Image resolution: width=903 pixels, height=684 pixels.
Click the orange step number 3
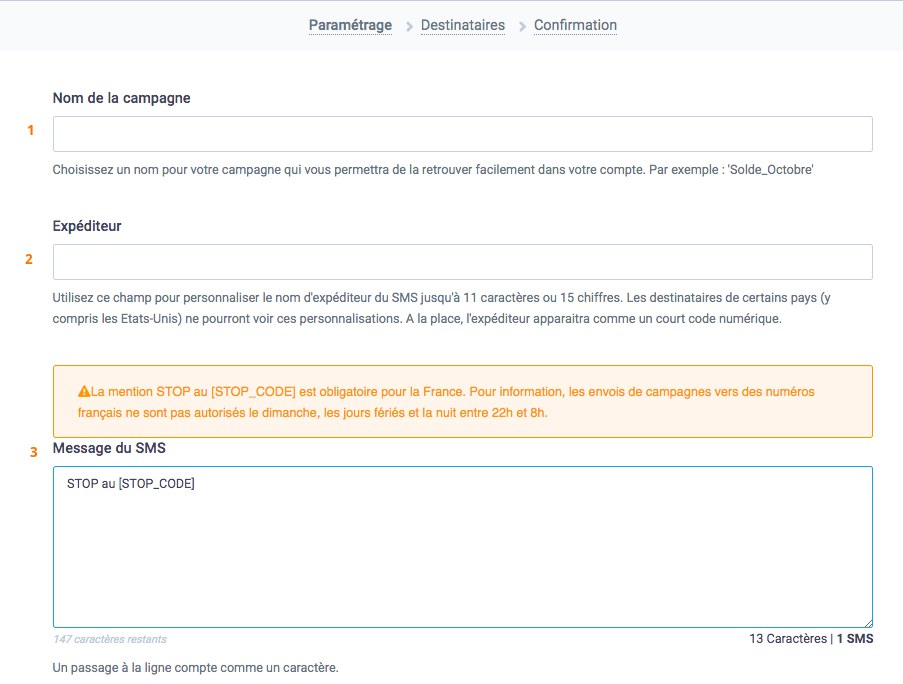pyautogui.click(x=34, y=452)
